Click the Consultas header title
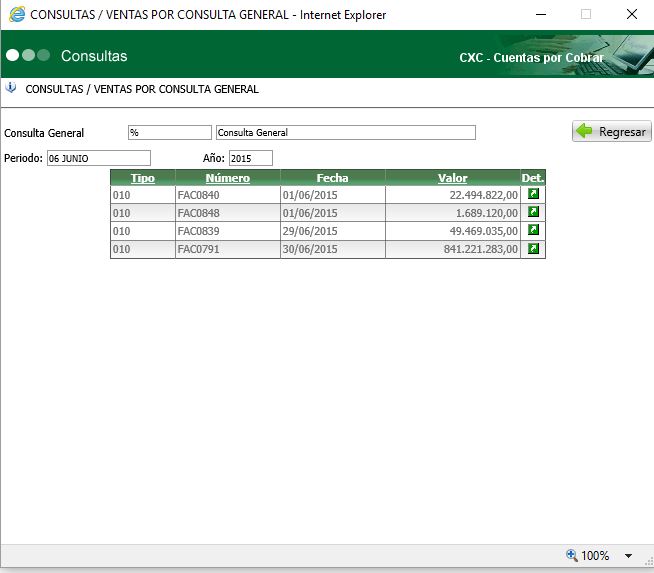The image size is (654, 573). pyautogui.click(x=94, y=56)
